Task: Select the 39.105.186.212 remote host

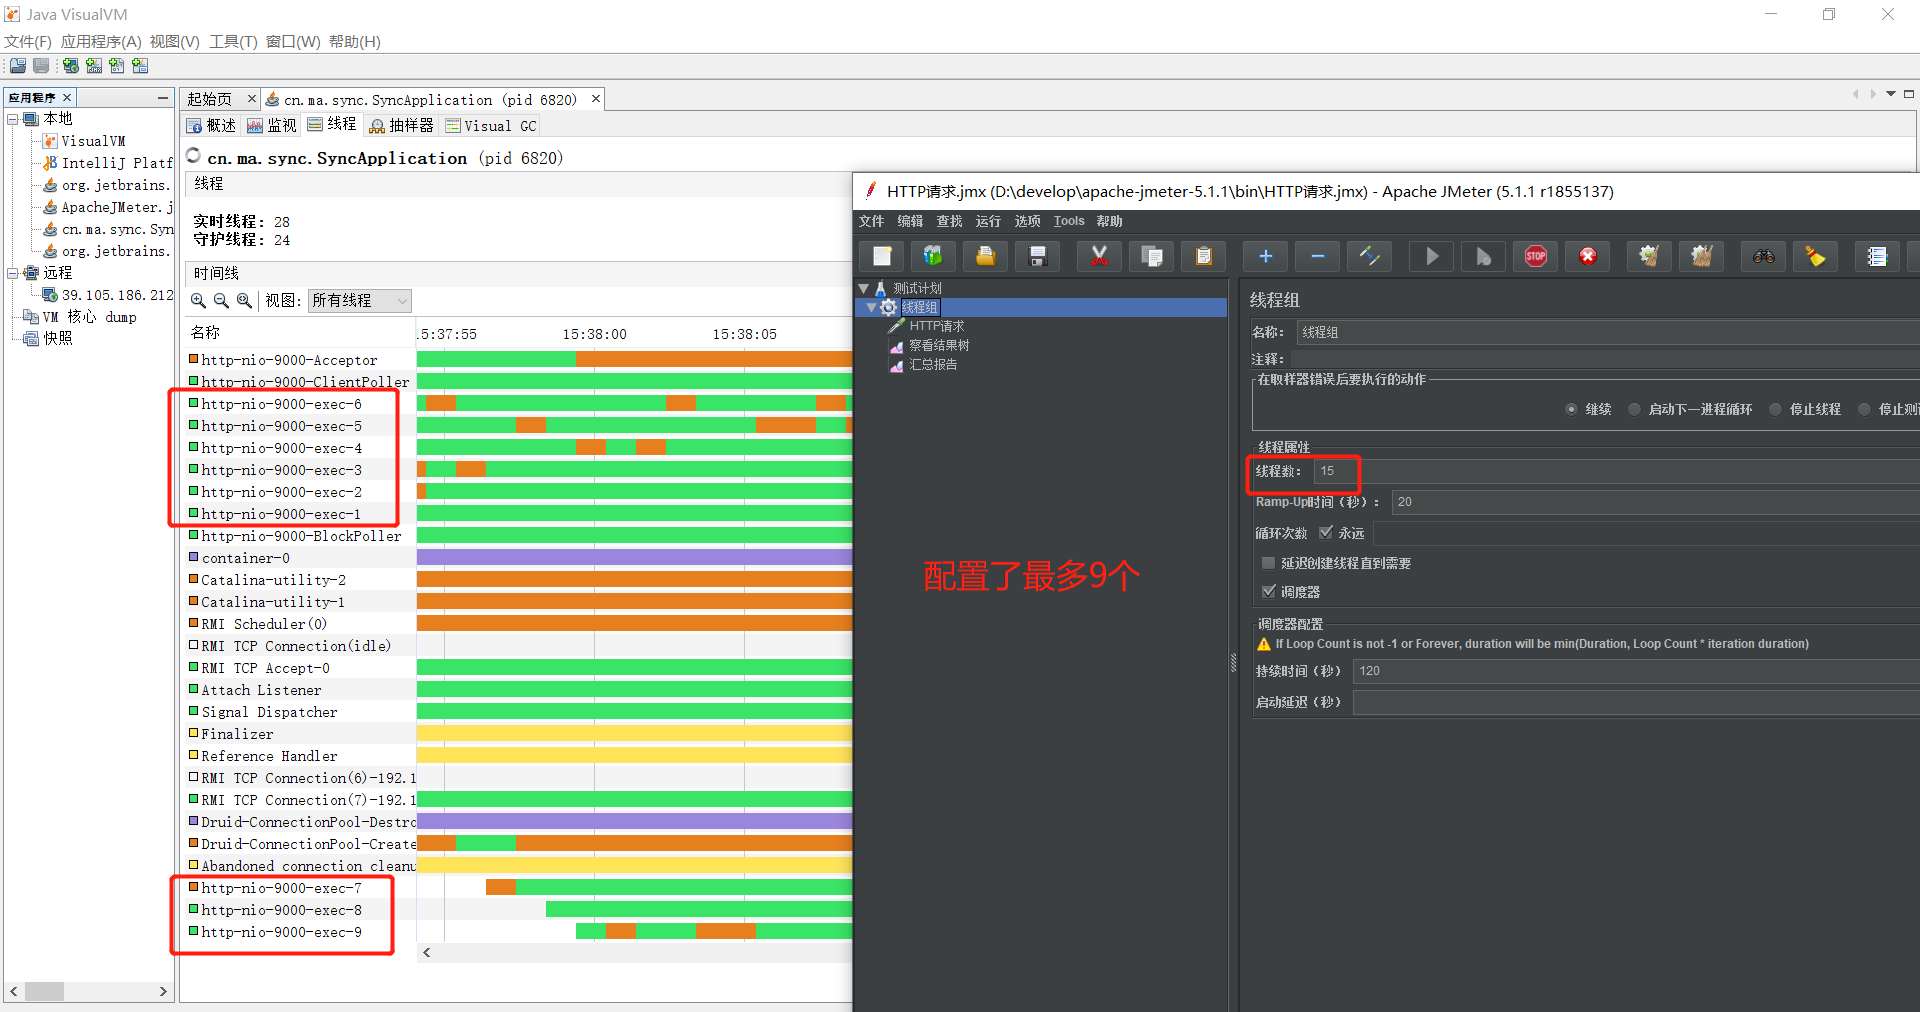Action: [x=117, y=295]
